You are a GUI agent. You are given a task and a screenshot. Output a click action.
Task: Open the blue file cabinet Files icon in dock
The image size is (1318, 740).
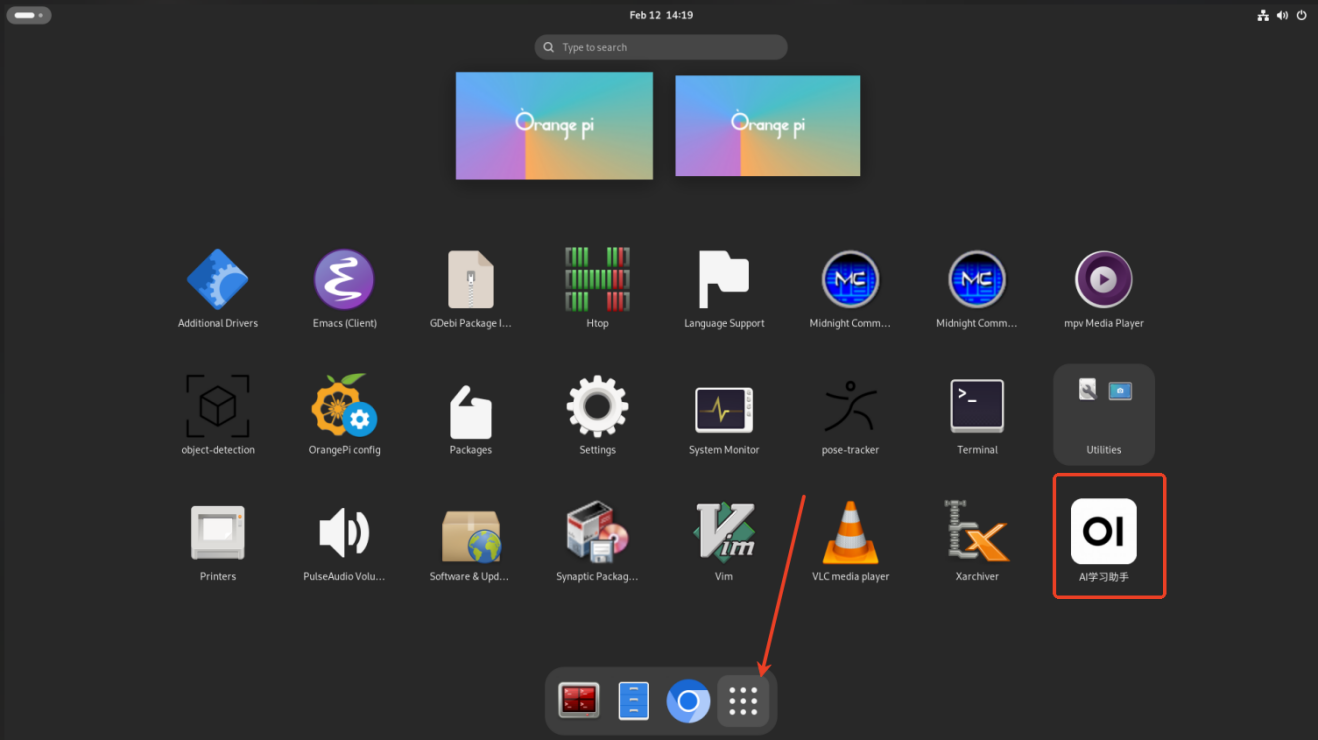point(633,700)
